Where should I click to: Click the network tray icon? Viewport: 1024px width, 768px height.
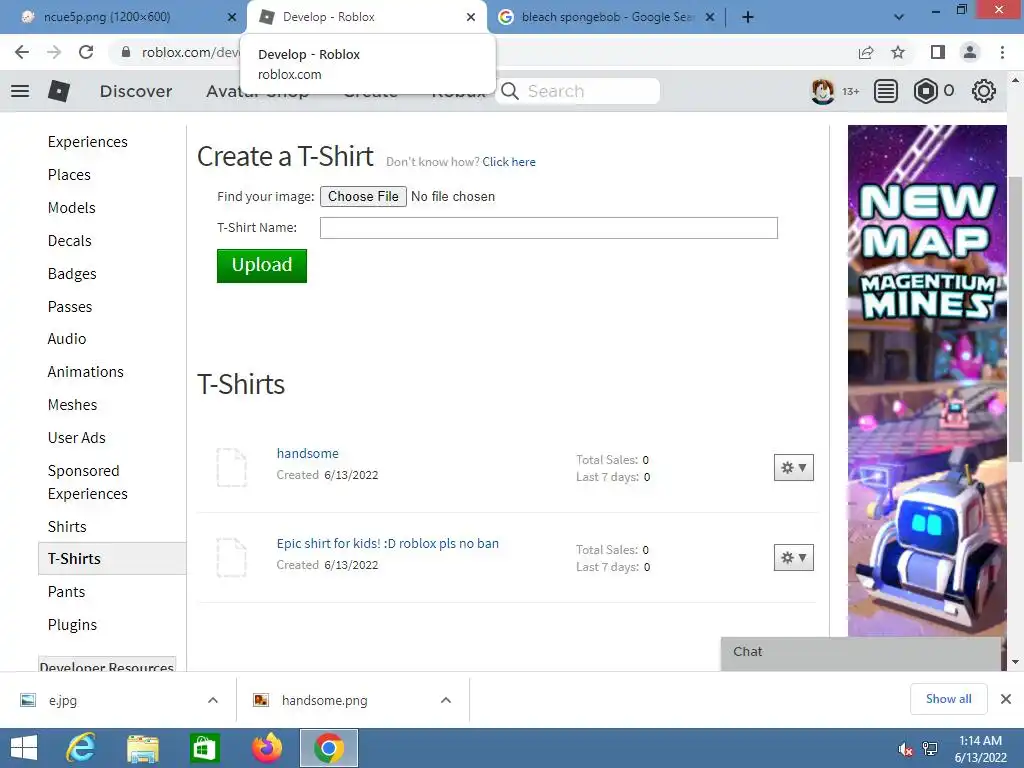click(930, 749)
